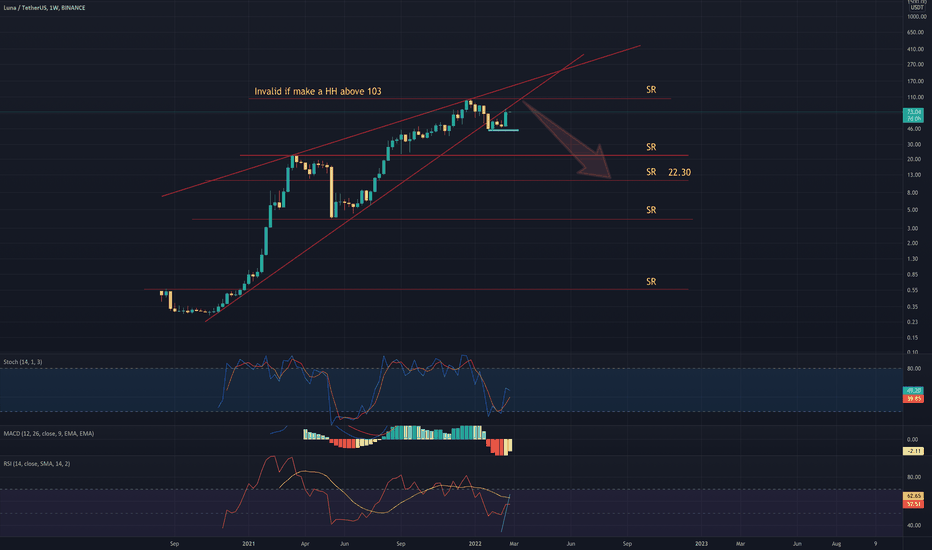932x550 pixels.
Task: Click the 270.00 price scale label
Action: [x=917, y=64]
